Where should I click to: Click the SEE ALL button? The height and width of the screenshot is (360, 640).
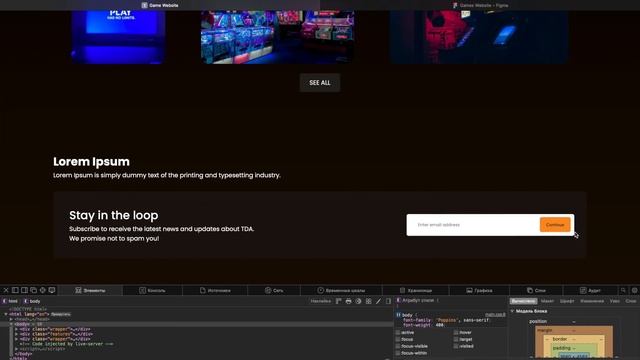[320, 82]
